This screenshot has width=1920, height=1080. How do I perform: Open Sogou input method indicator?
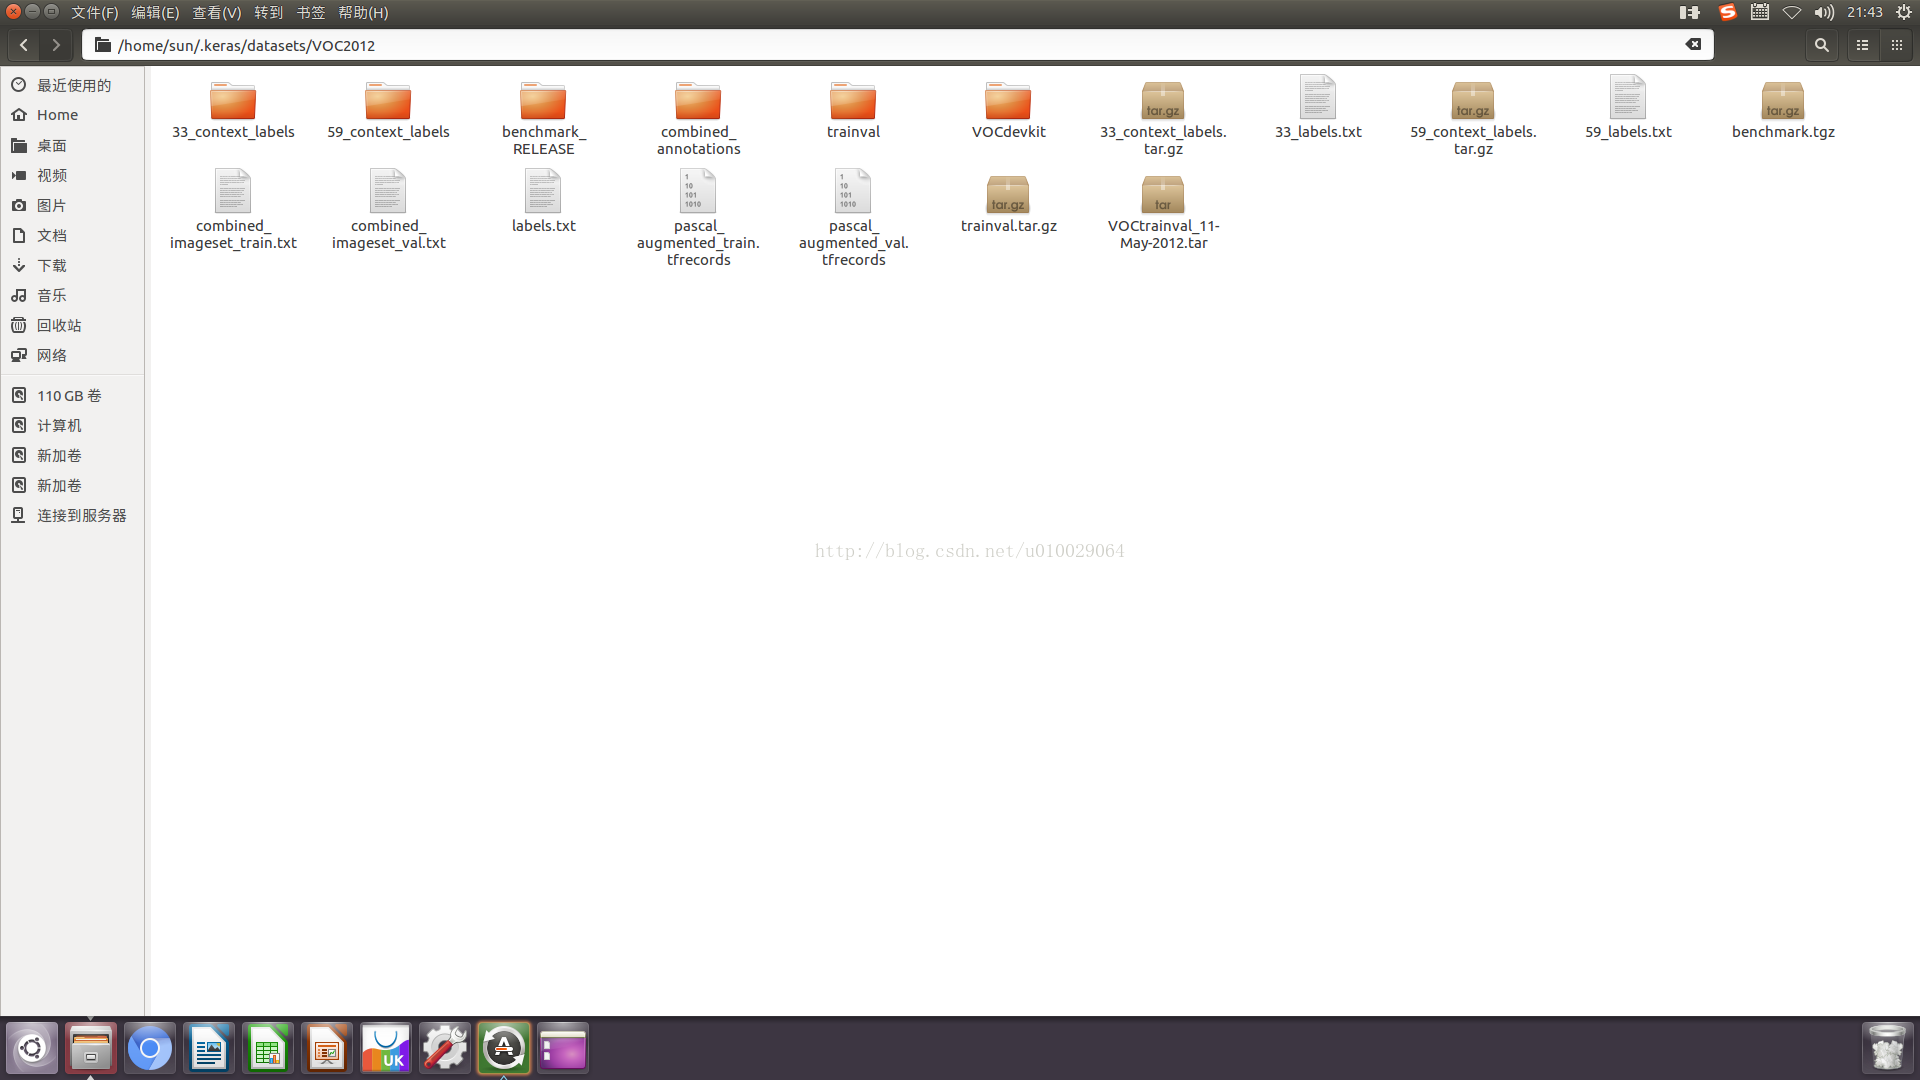point(1727,12)
